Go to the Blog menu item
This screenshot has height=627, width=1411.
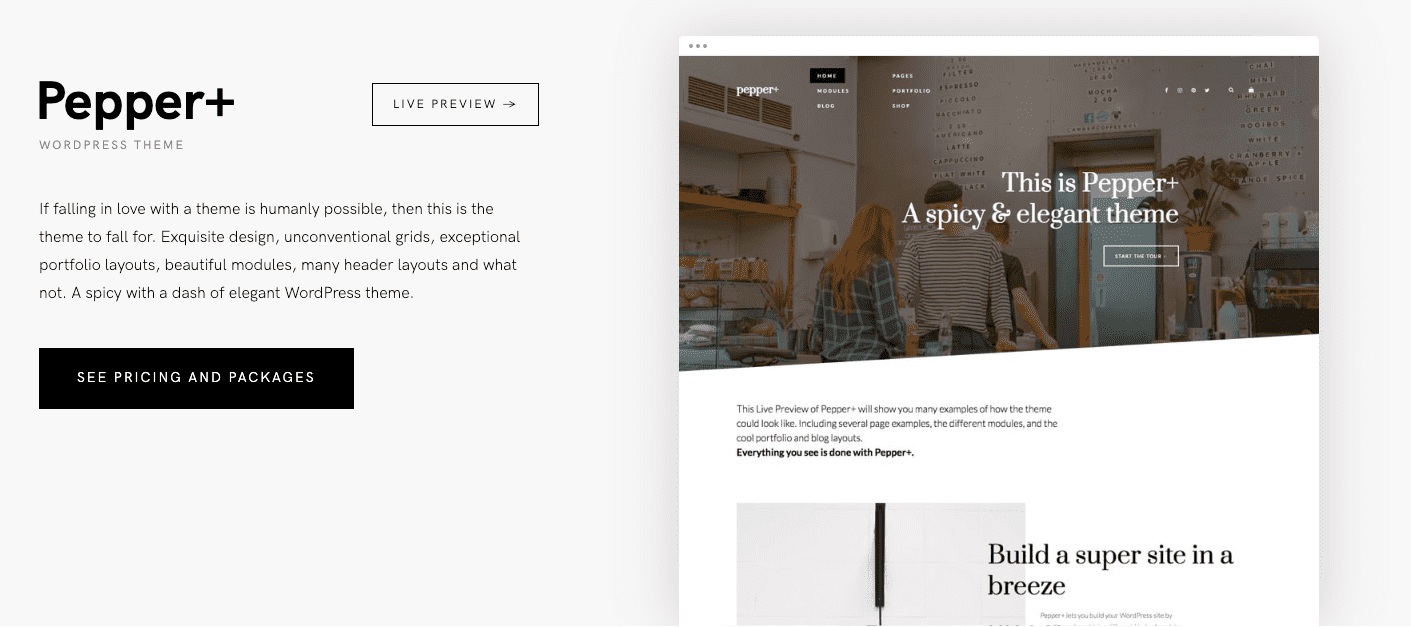coord(825,106)
